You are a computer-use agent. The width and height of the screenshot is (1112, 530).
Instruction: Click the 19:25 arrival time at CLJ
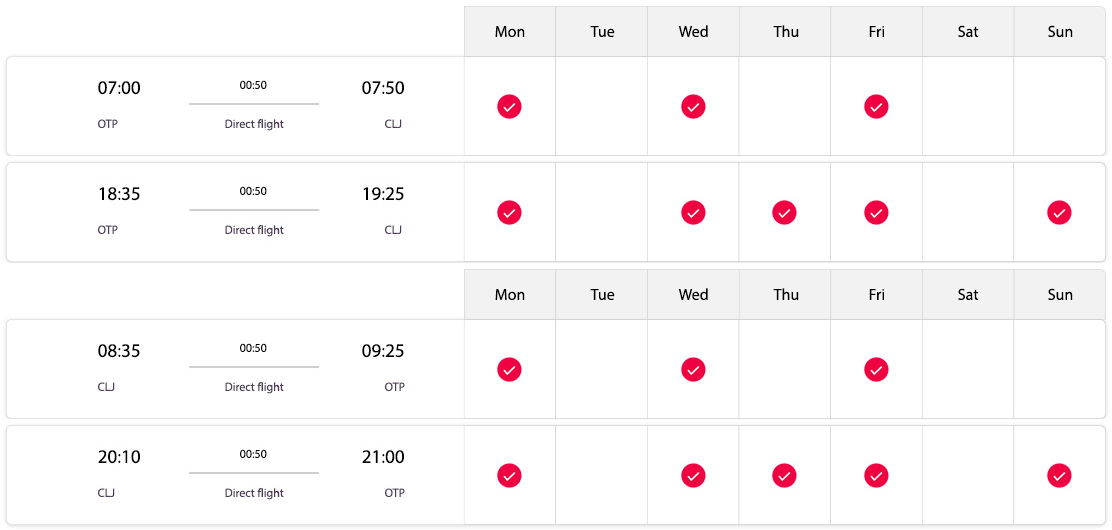pyautogui.click(x=383, y=194)
